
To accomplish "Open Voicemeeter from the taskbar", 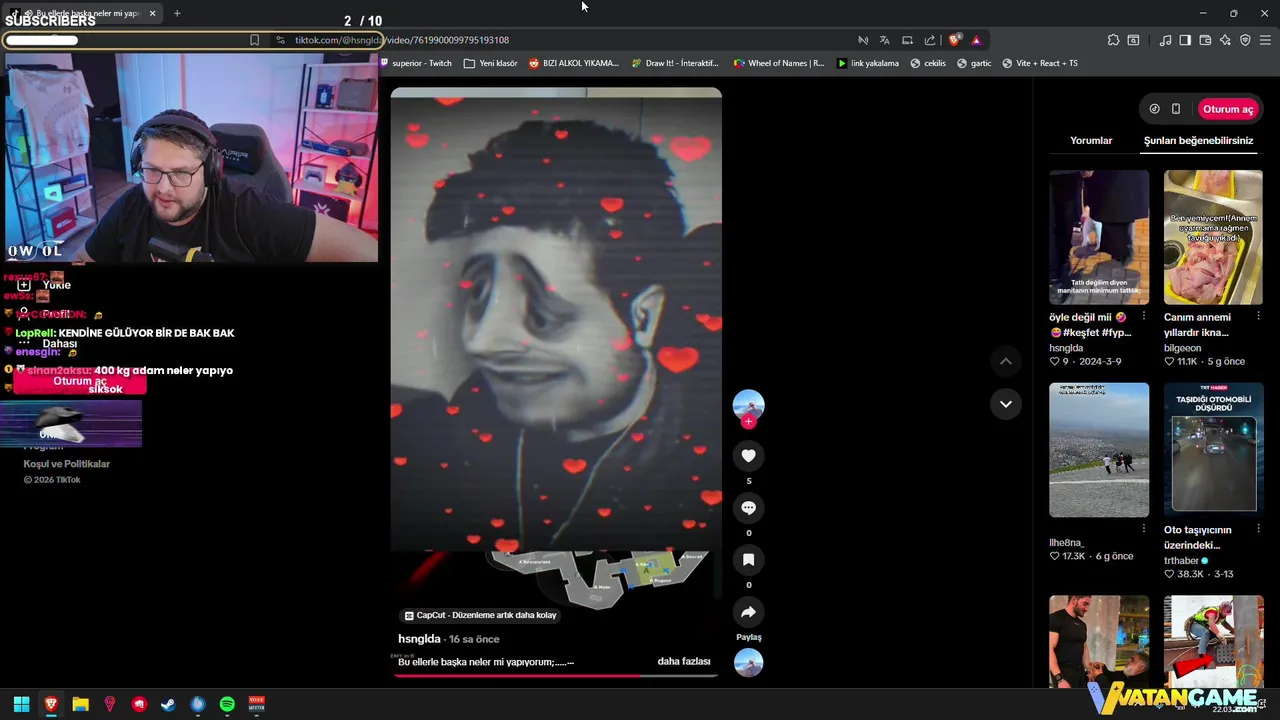I will (256, 704).
